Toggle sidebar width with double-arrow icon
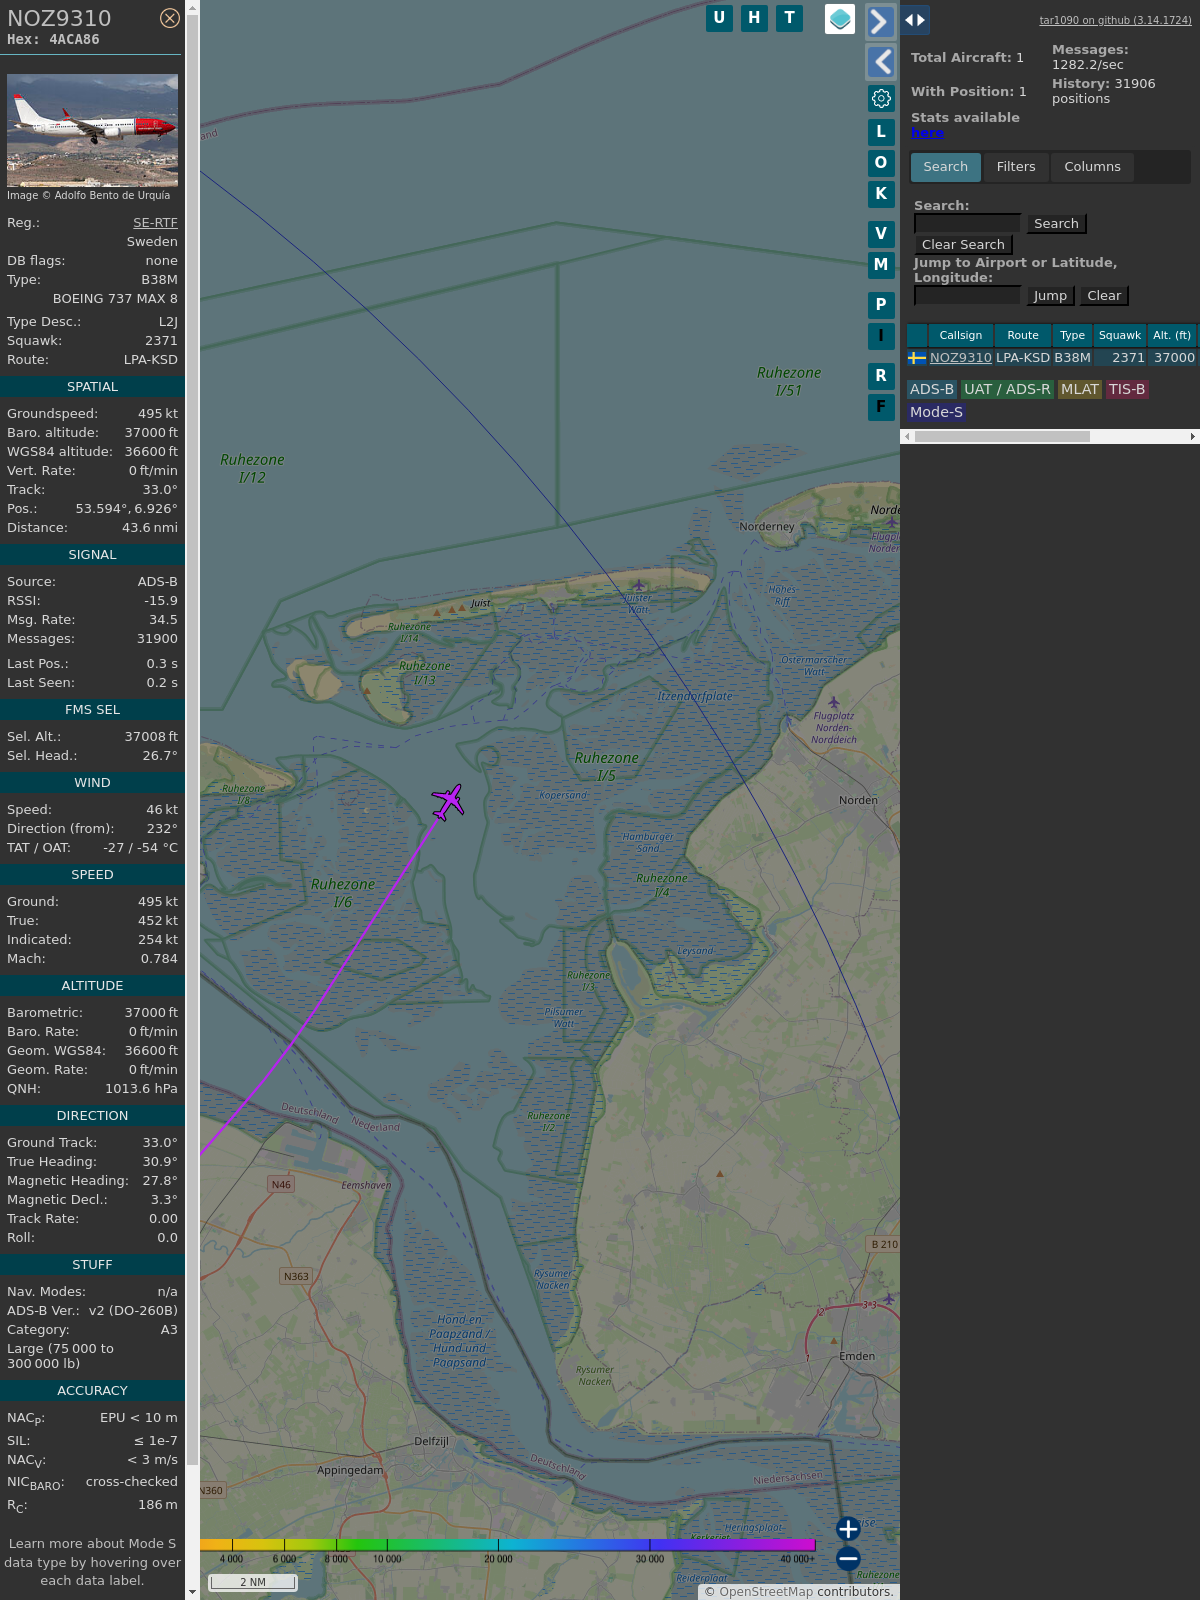This screenshot has height=1600, width=1200. [915, 20]
